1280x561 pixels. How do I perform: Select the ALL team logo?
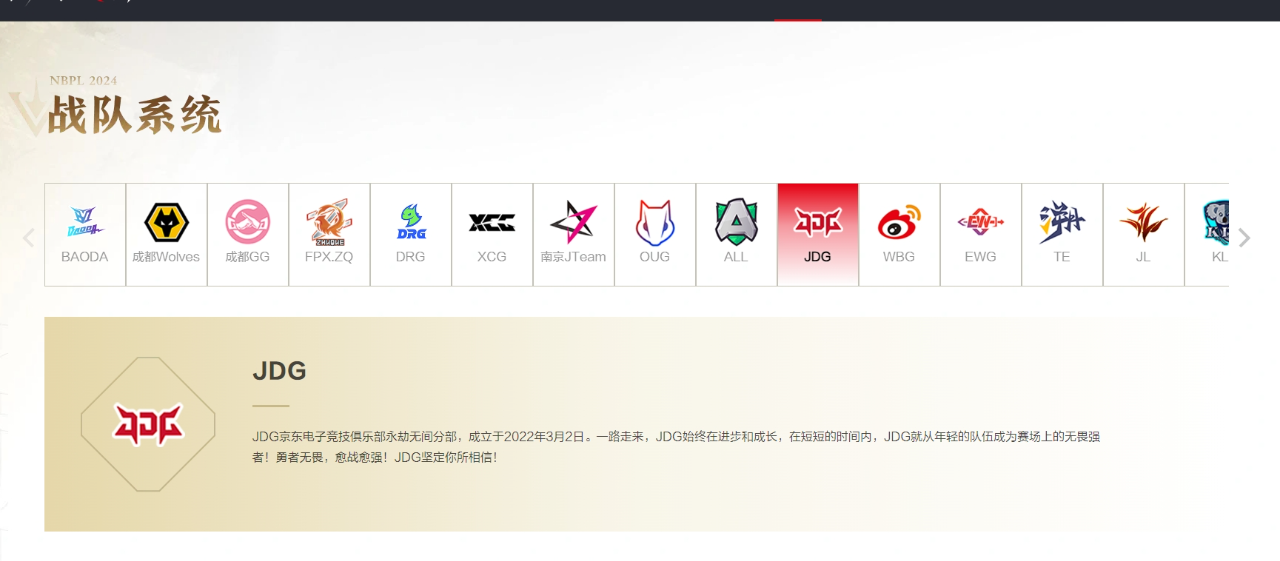coord(736,222)
